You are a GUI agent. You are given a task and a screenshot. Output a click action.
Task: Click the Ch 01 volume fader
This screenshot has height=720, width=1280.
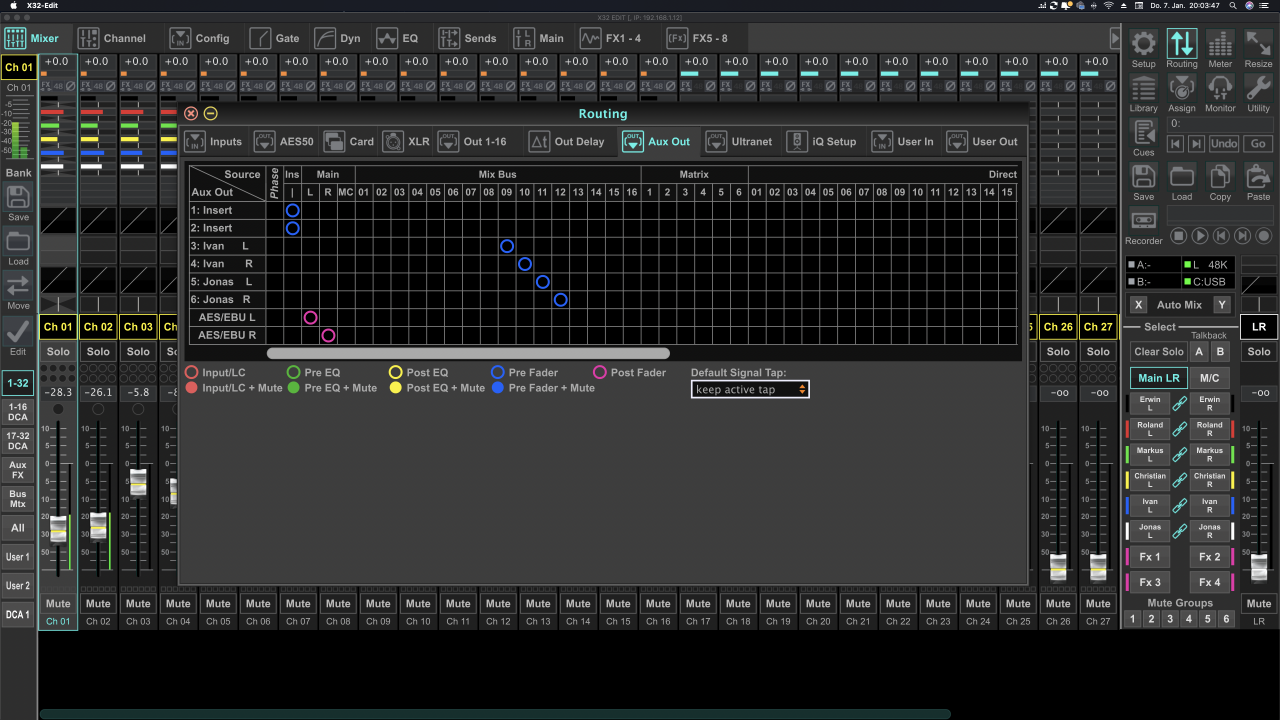pyautogui.click(x=58, y=529)
